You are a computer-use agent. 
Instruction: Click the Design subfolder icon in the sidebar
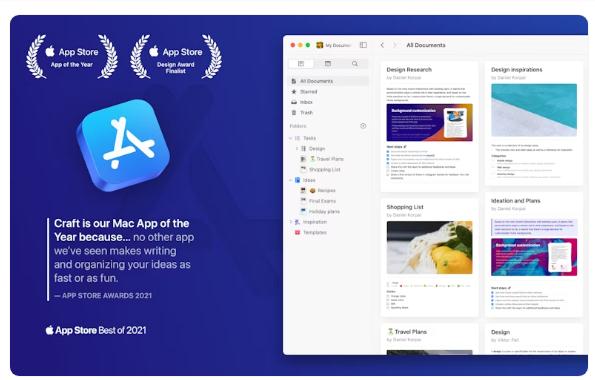click(303, 149)
